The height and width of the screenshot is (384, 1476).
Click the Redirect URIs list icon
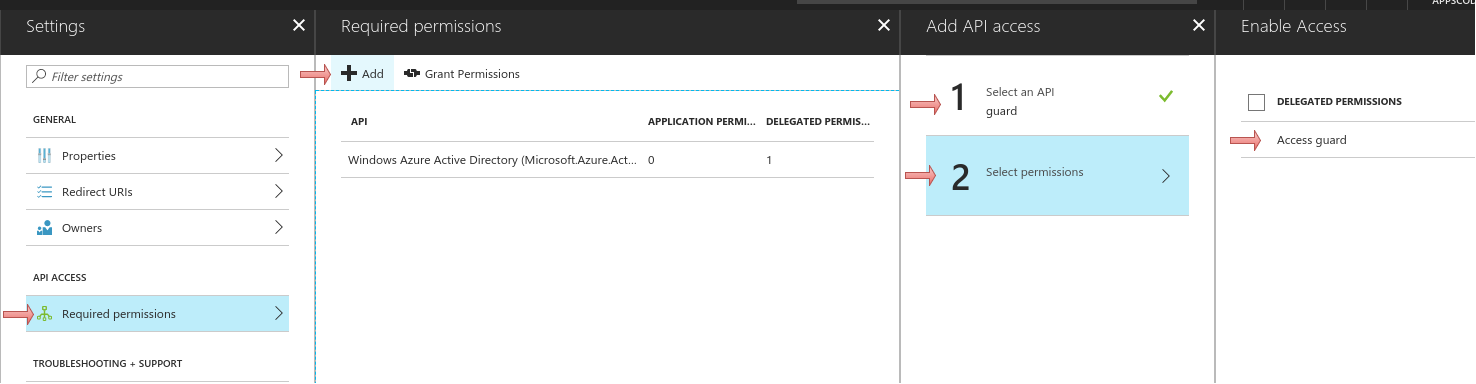(44, 192)
